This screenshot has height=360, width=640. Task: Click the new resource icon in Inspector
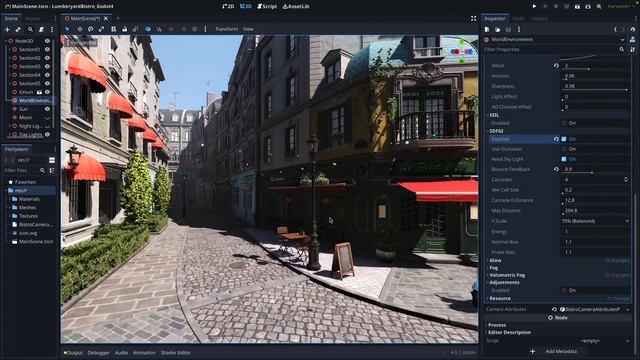coord(487,29)
